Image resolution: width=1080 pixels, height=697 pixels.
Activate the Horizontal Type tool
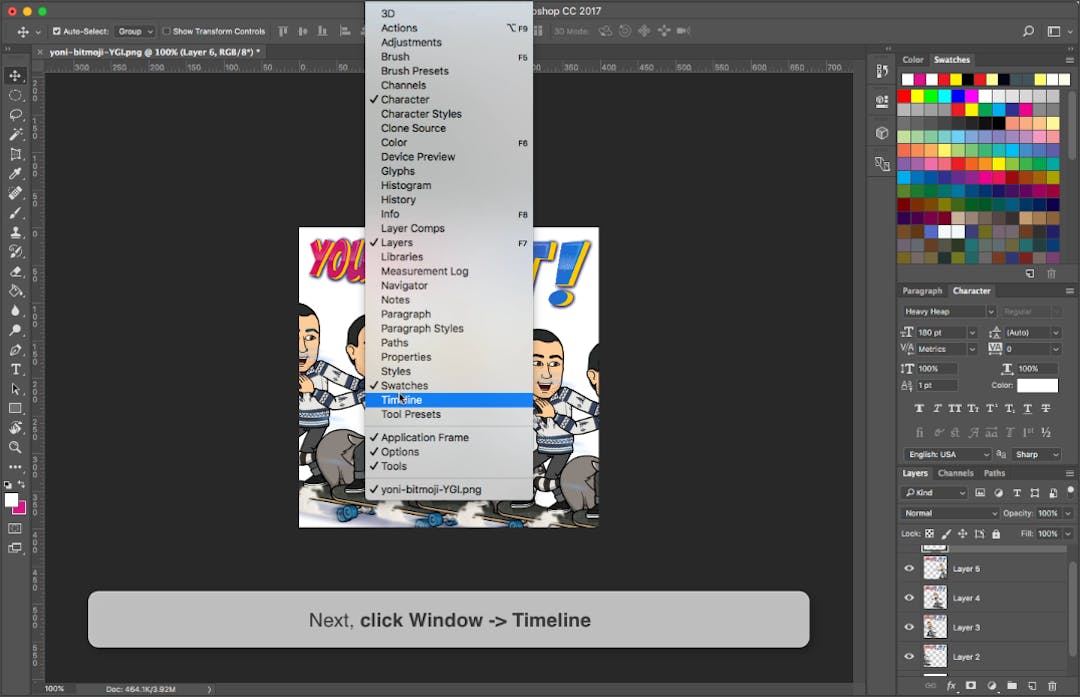coord(15,369)
